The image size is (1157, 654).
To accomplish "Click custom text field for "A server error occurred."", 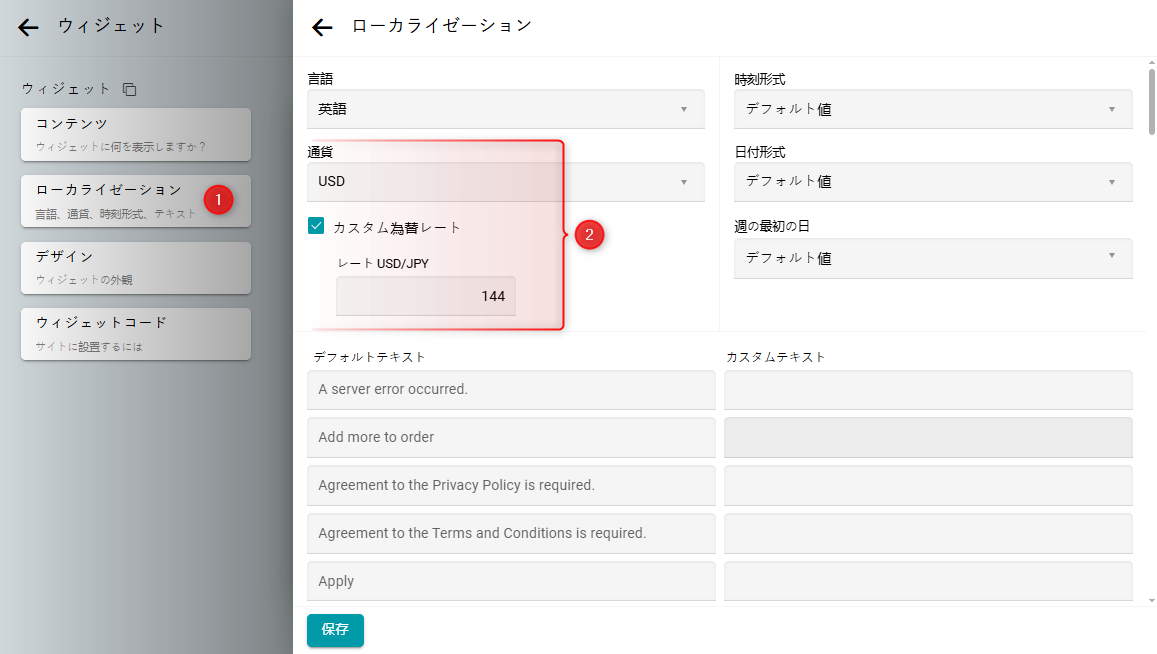I will coord(927,390).
